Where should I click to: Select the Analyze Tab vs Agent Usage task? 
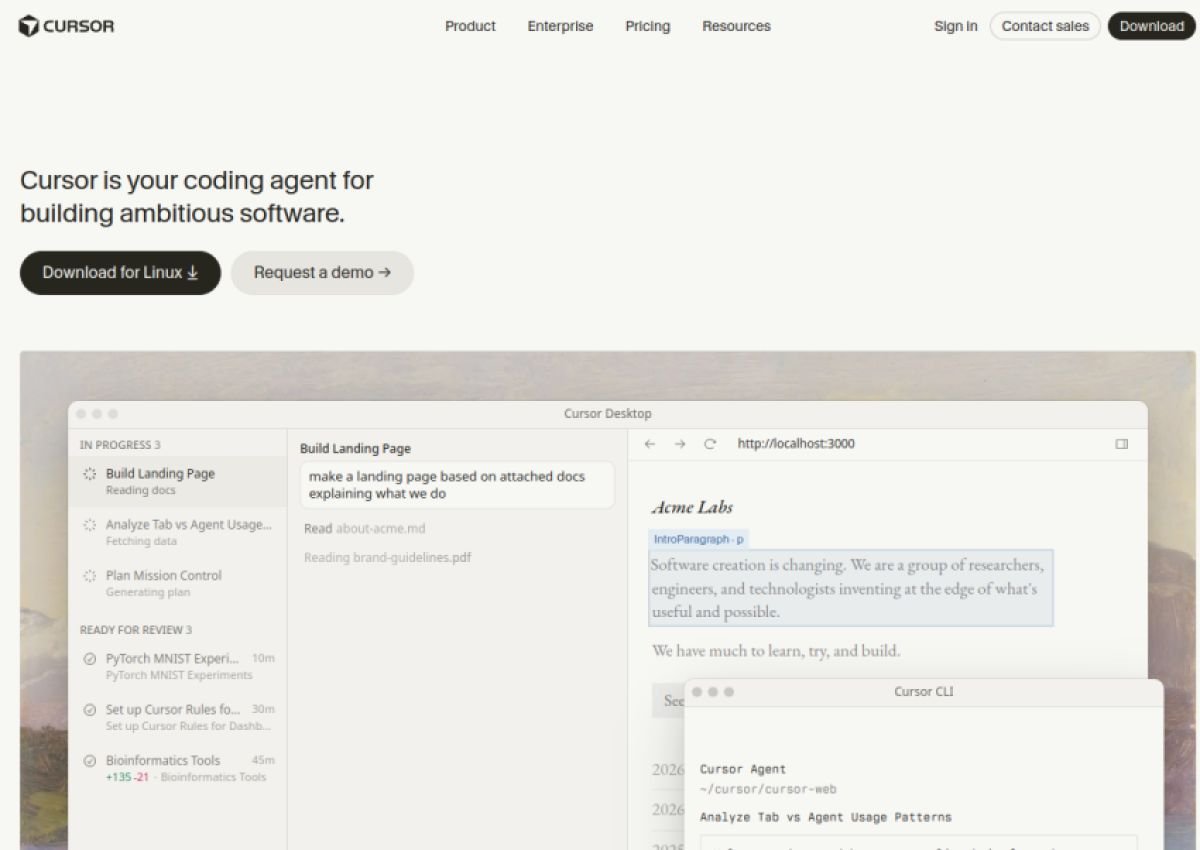178,532
